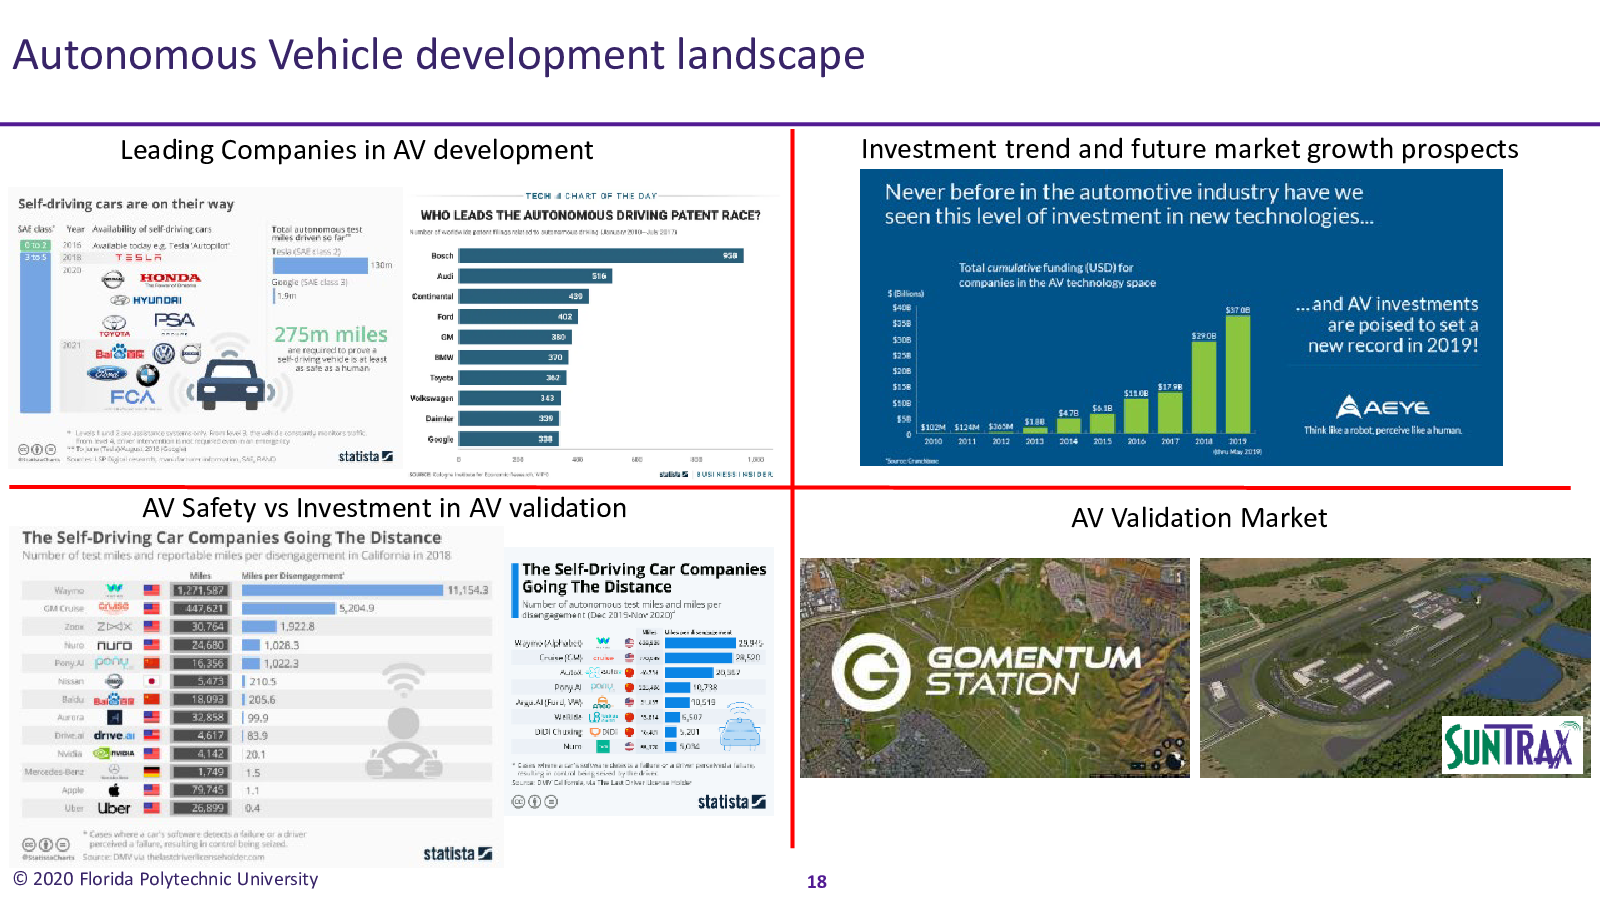Click statista logo under the 2020 Going The Distance chart
Viewport: 1600px width, 900px height.
coord(731,802)
